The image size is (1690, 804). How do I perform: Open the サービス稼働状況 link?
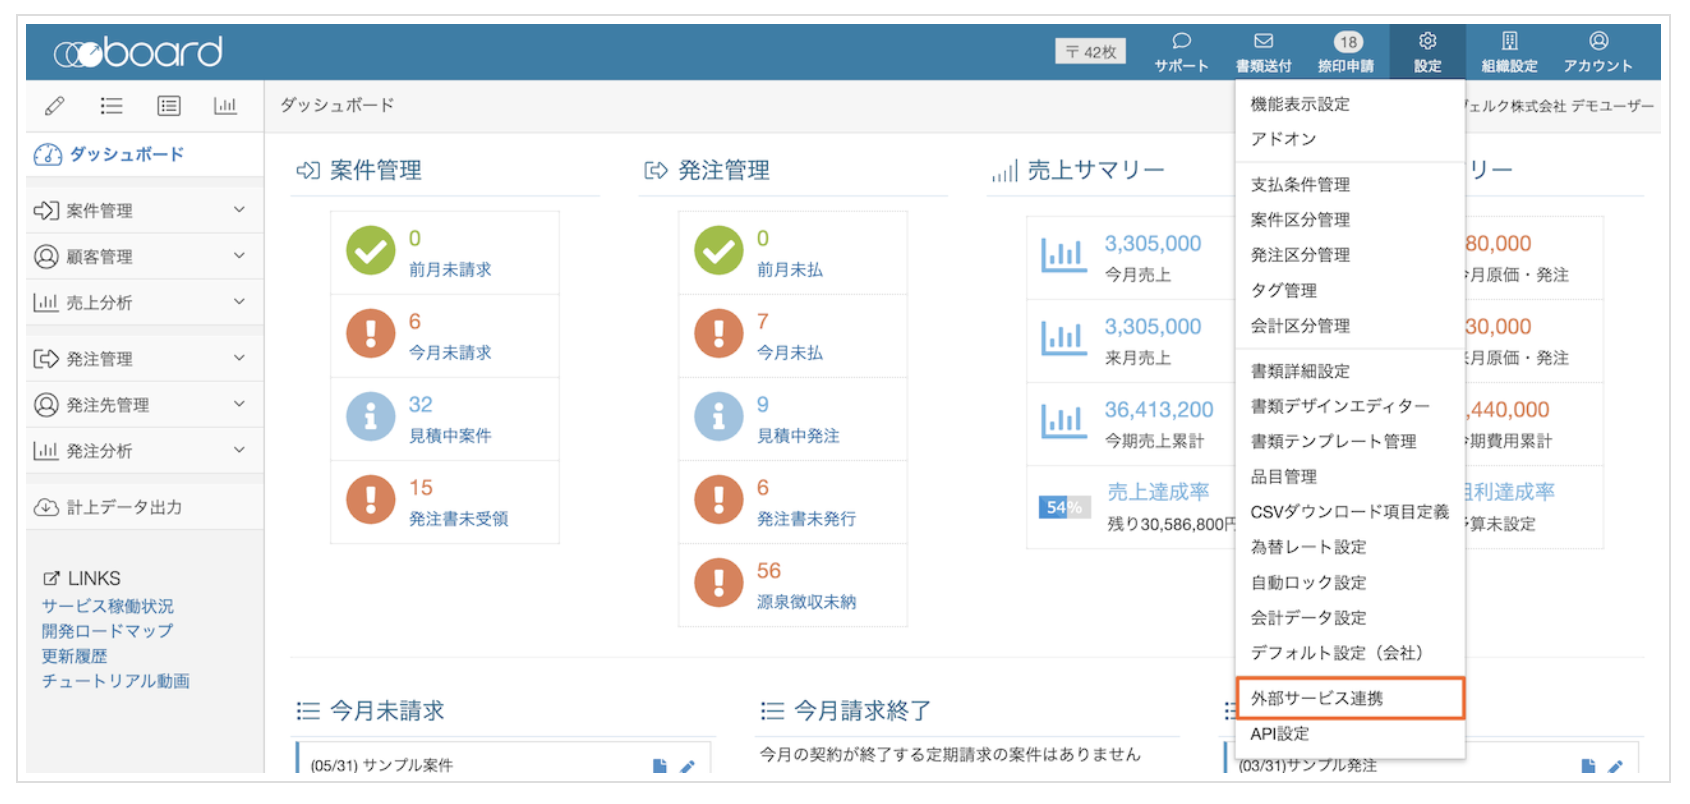[x=107, y=606]
